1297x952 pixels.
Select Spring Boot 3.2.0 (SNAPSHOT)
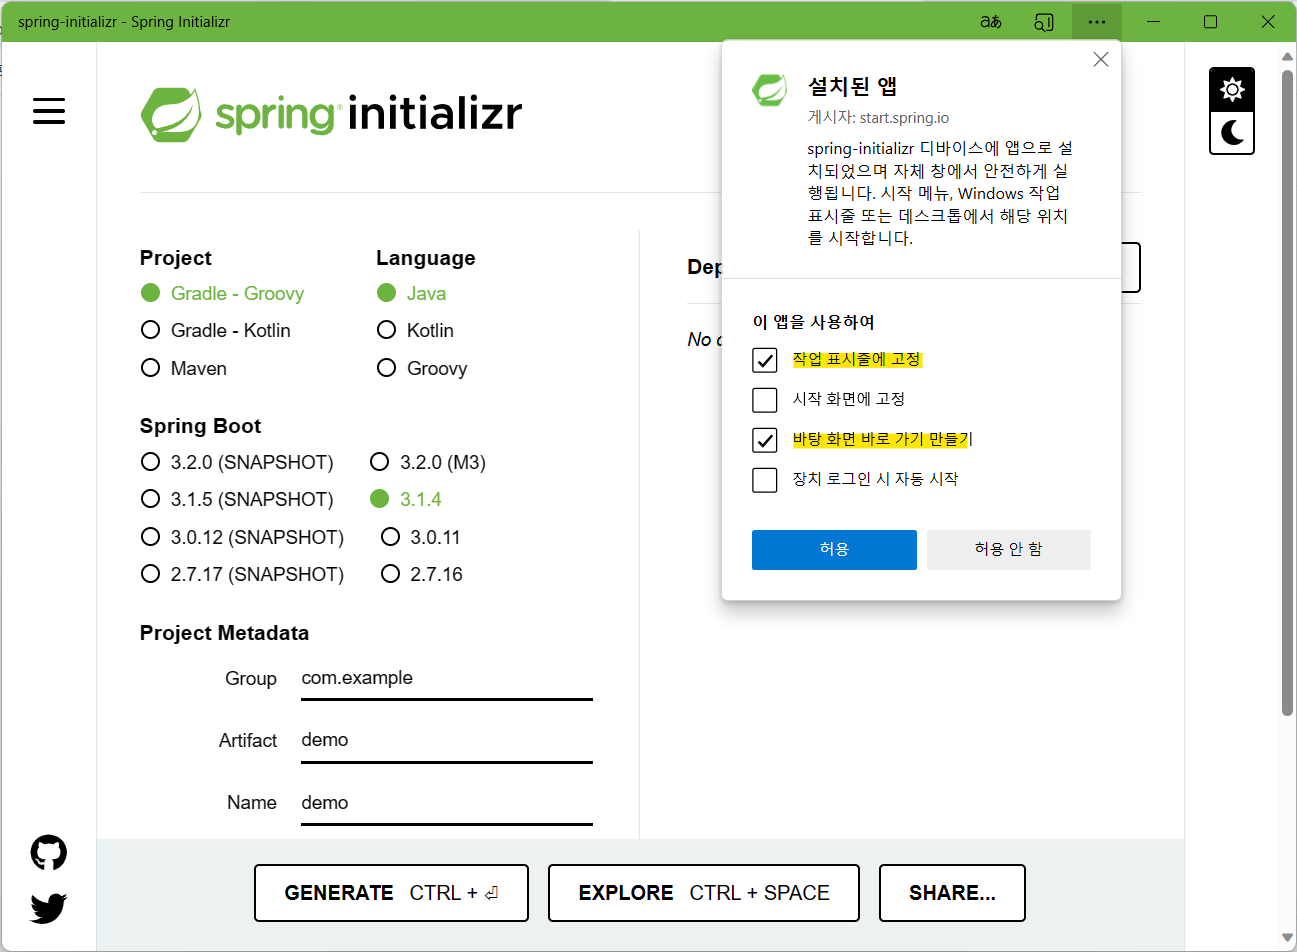click(x=237, y=462)
